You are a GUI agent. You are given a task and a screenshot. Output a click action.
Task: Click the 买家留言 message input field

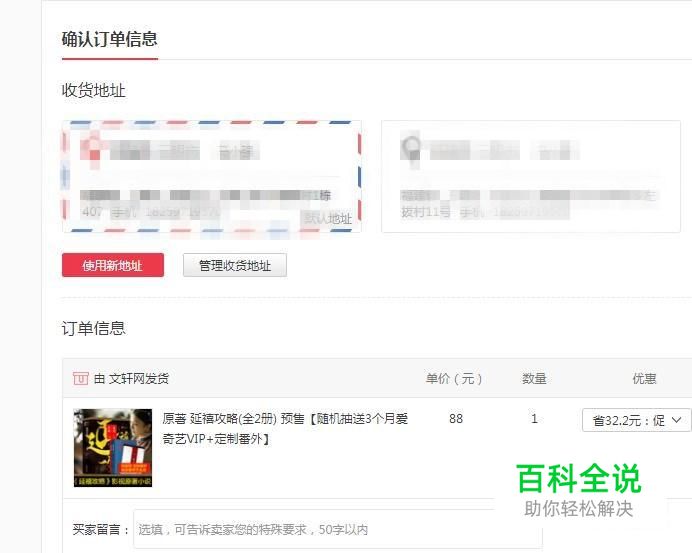click(338, 529)
